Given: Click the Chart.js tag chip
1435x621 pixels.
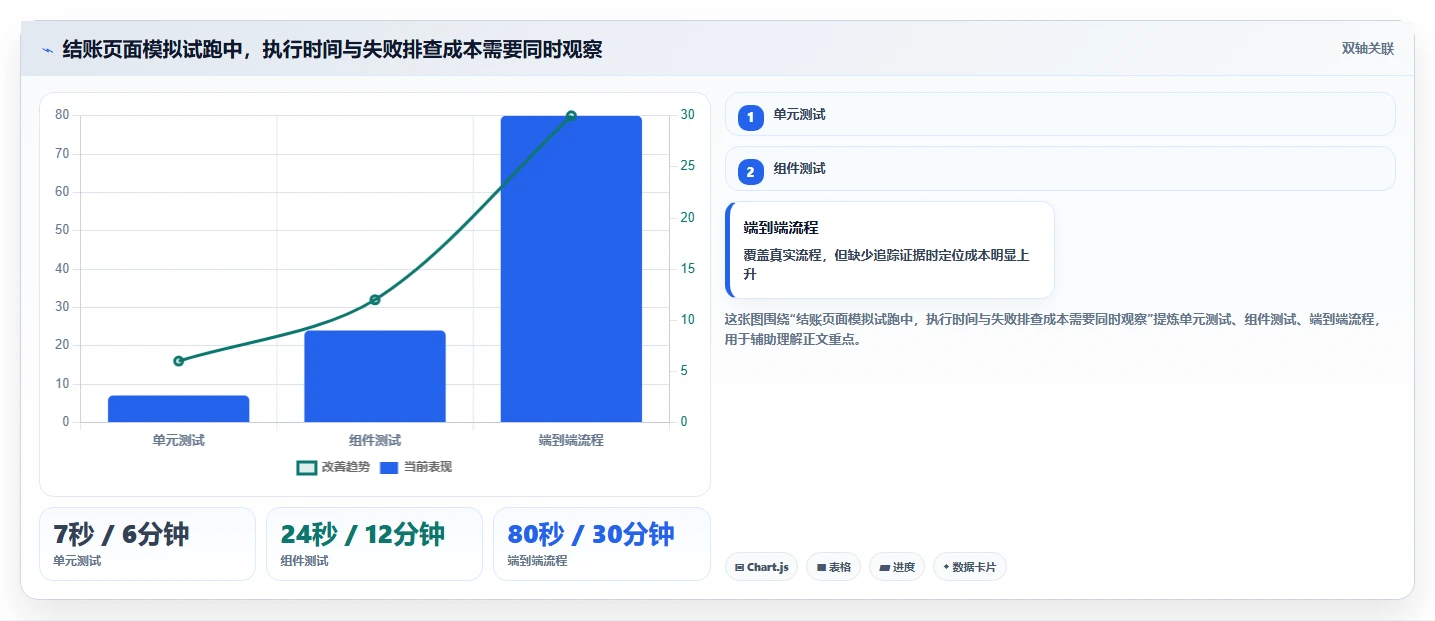Looking at the screenshot, I should pos(761,567).
